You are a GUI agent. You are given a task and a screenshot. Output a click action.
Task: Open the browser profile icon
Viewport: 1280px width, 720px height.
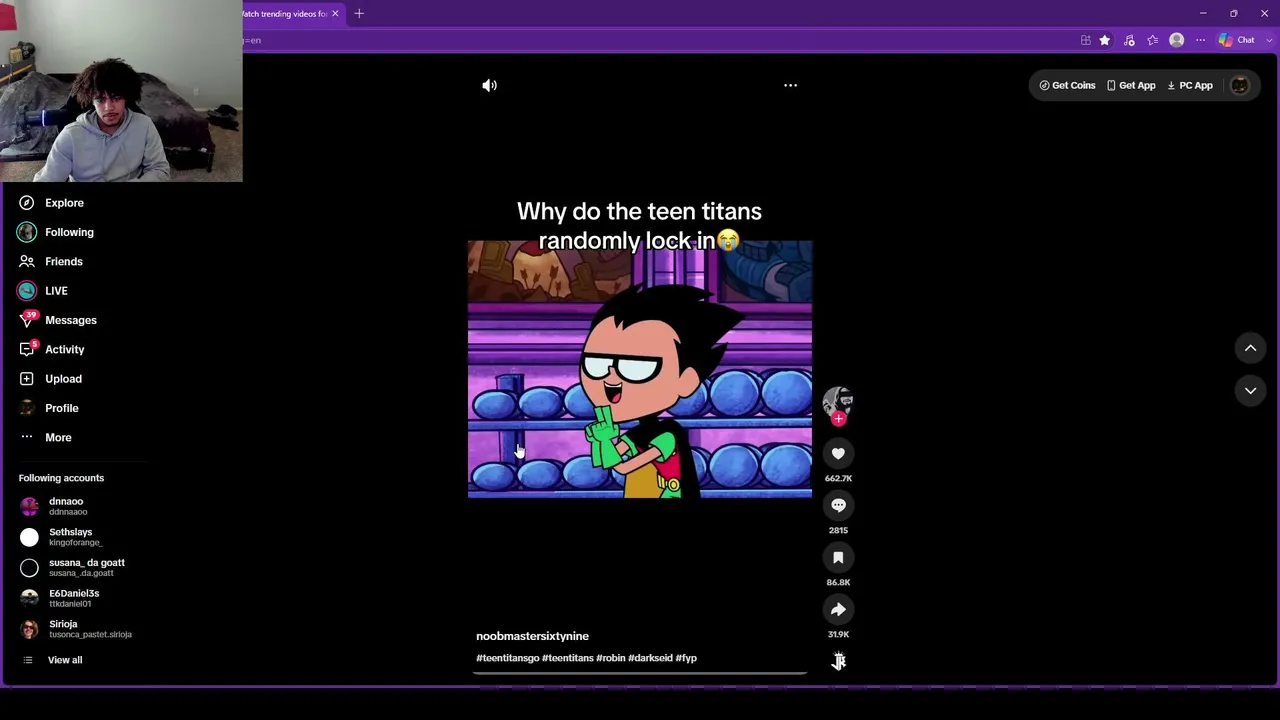coord(1177,40)
